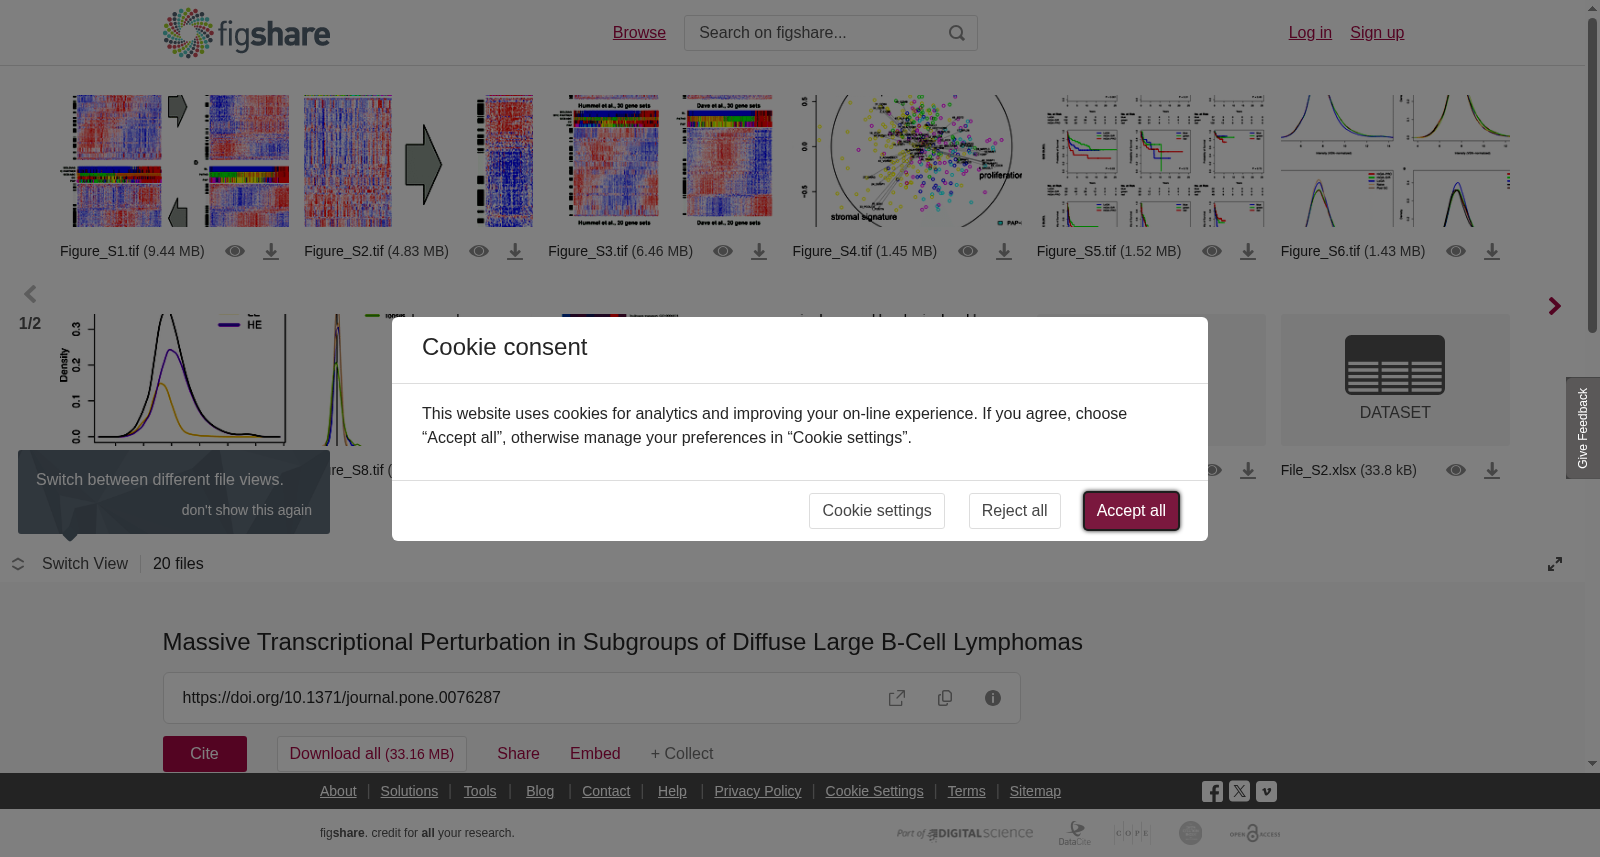Go to previous page of files arrow
This screenshot has height=857, width=1600.
[30, 294]
